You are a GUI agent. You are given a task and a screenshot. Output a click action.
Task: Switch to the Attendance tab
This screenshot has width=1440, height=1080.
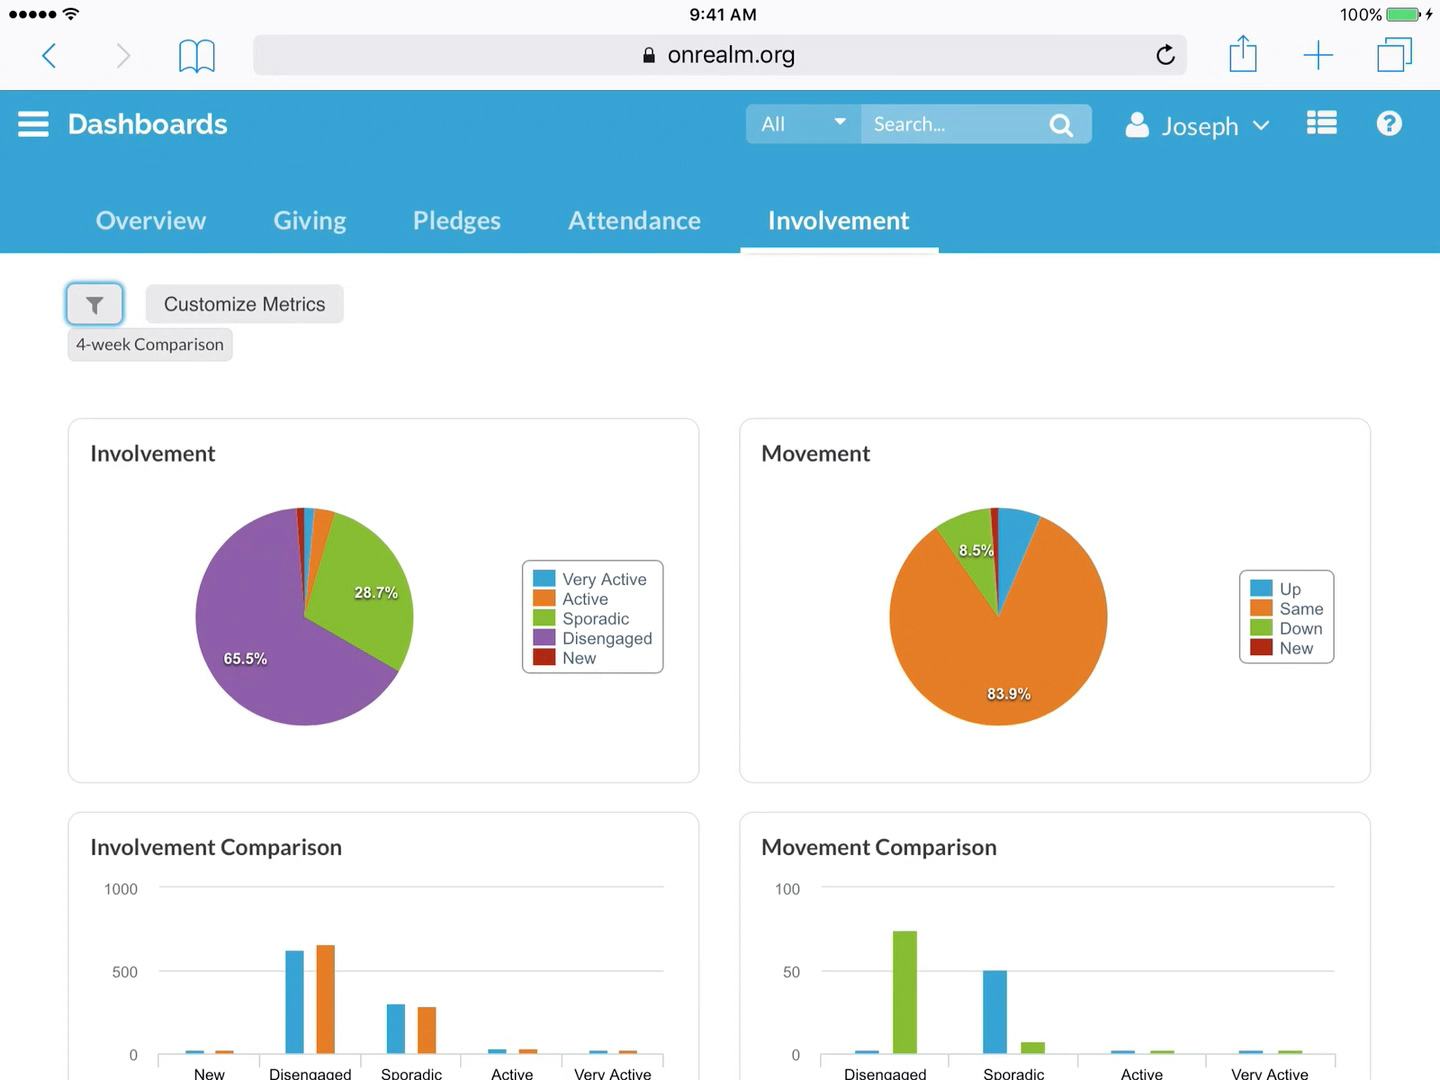tap(634, 220)
